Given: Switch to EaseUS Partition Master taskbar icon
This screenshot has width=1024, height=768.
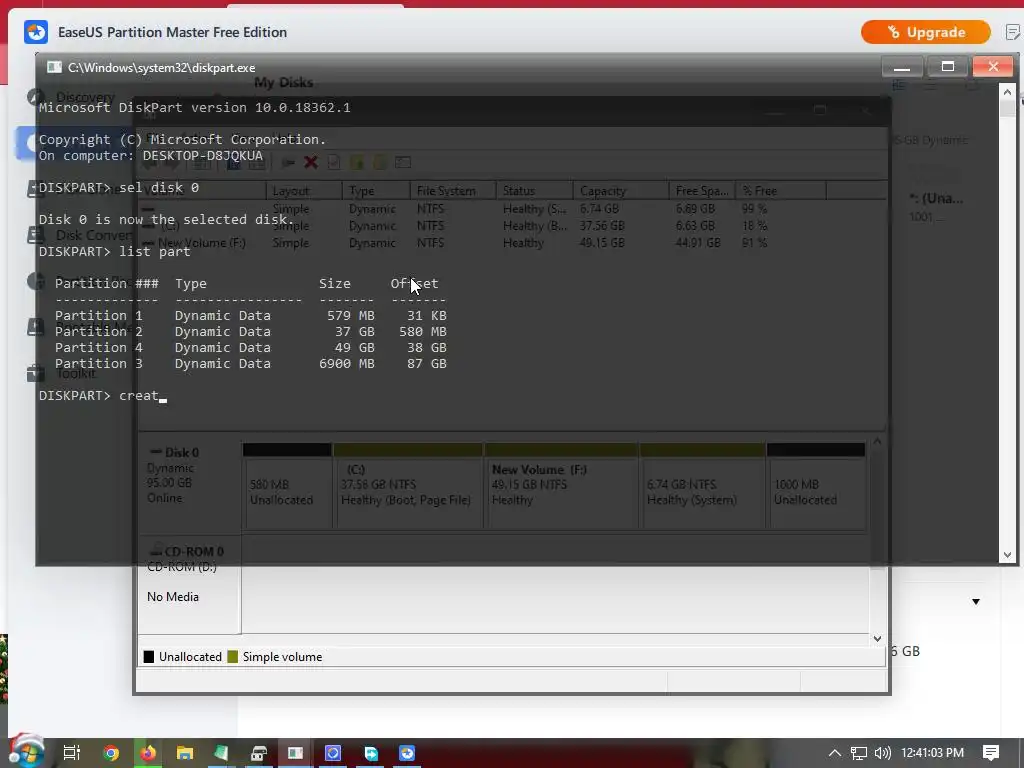Looking at the screenshot, I should 407,753.
